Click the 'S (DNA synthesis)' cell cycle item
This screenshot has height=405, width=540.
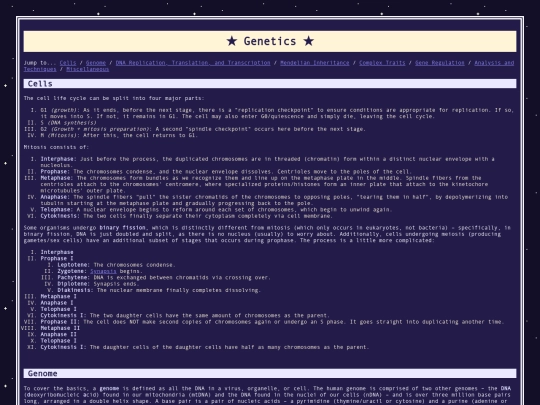coord(69,123)
